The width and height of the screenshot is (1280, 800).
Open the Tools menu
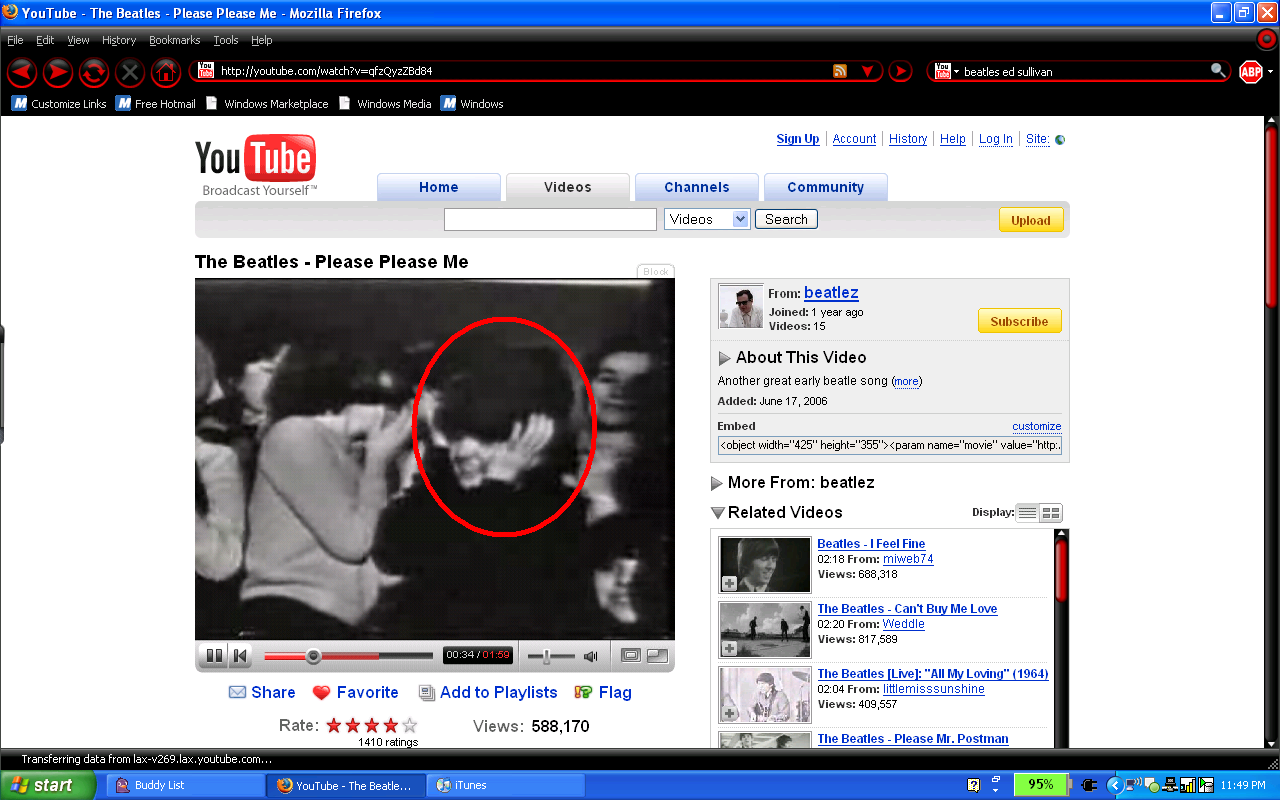click(x=226, y=40)
